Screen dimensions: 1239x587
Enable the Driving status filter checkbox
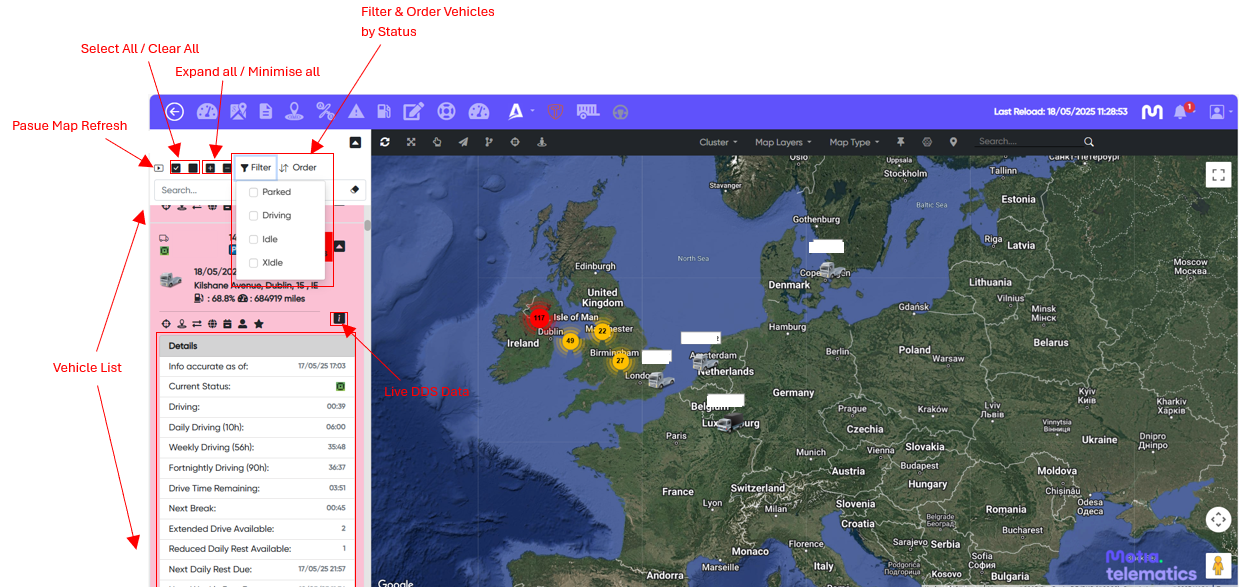tap(254, 216)
